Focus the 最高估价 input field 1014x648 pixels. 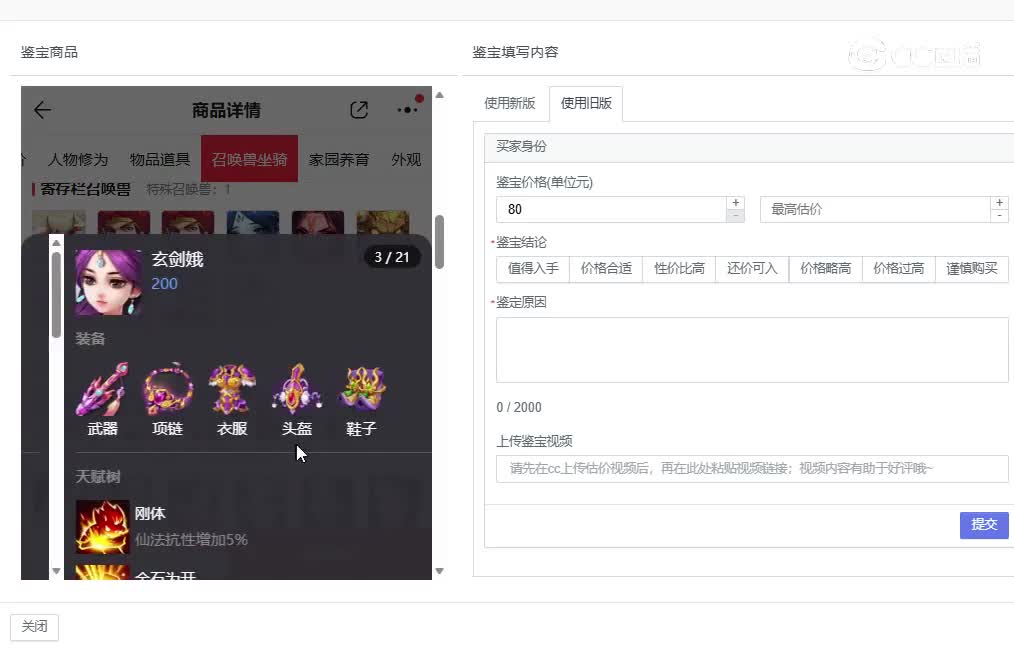click(x=875, y=210)
